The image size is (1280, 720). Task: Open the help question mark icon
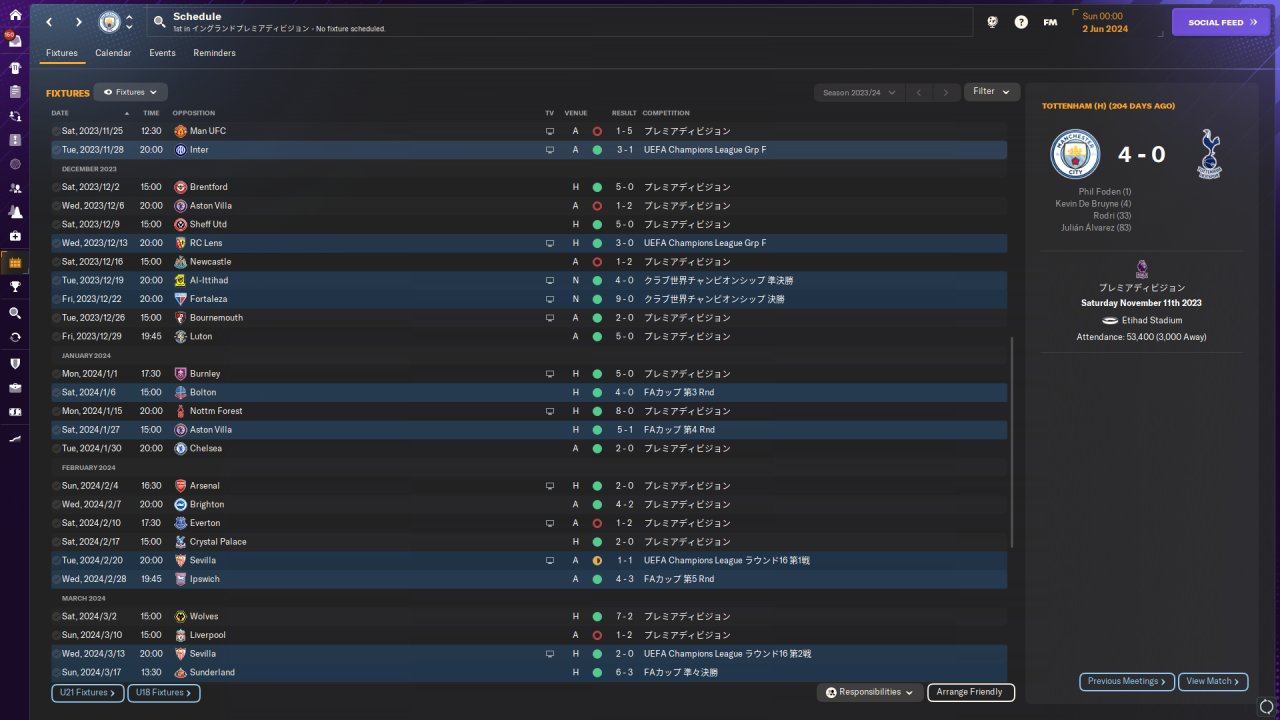pos(1021,22)
